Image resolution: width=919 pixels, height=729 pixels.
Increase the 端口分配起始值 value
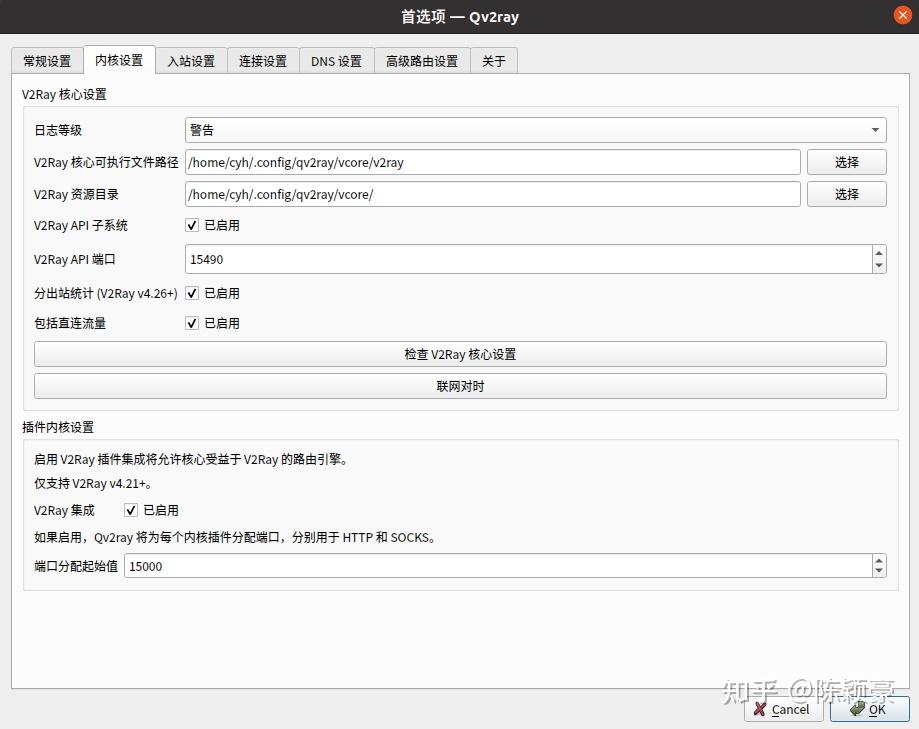coord(879,561)
